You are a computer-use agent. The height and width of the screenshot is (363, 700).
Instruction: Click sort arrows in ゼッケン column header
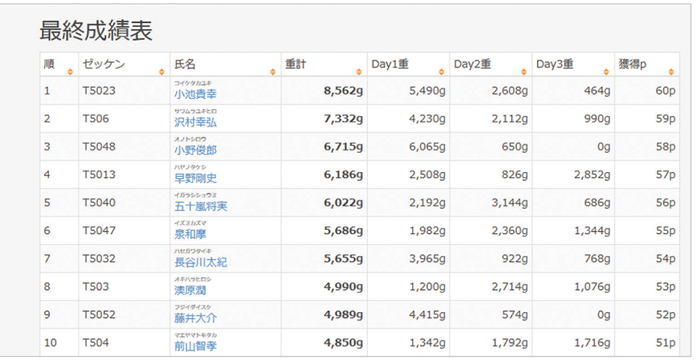pyautogui.click(x=162, y=72)
